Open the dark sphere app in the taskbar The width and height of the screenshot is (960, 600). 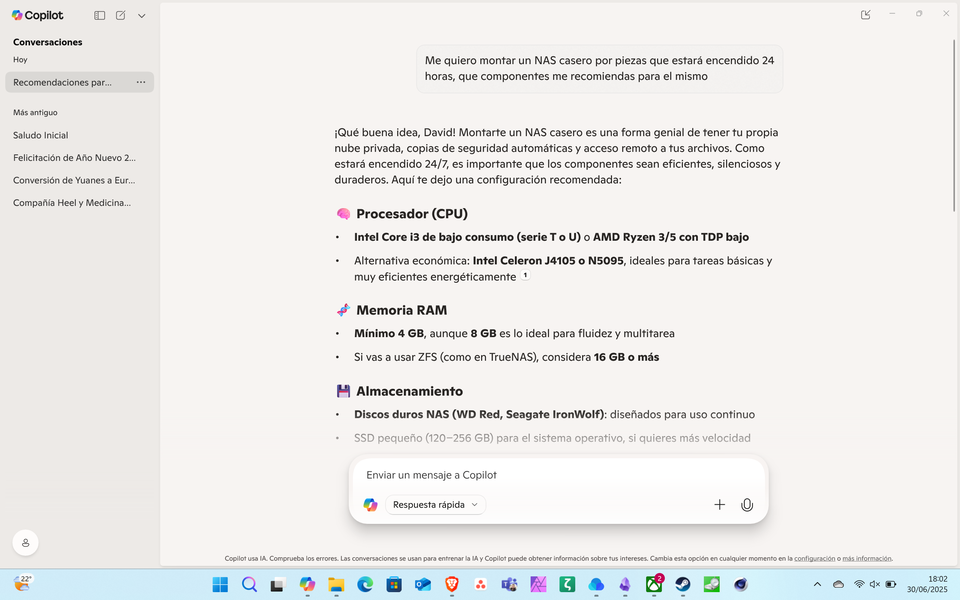(741, 585)
